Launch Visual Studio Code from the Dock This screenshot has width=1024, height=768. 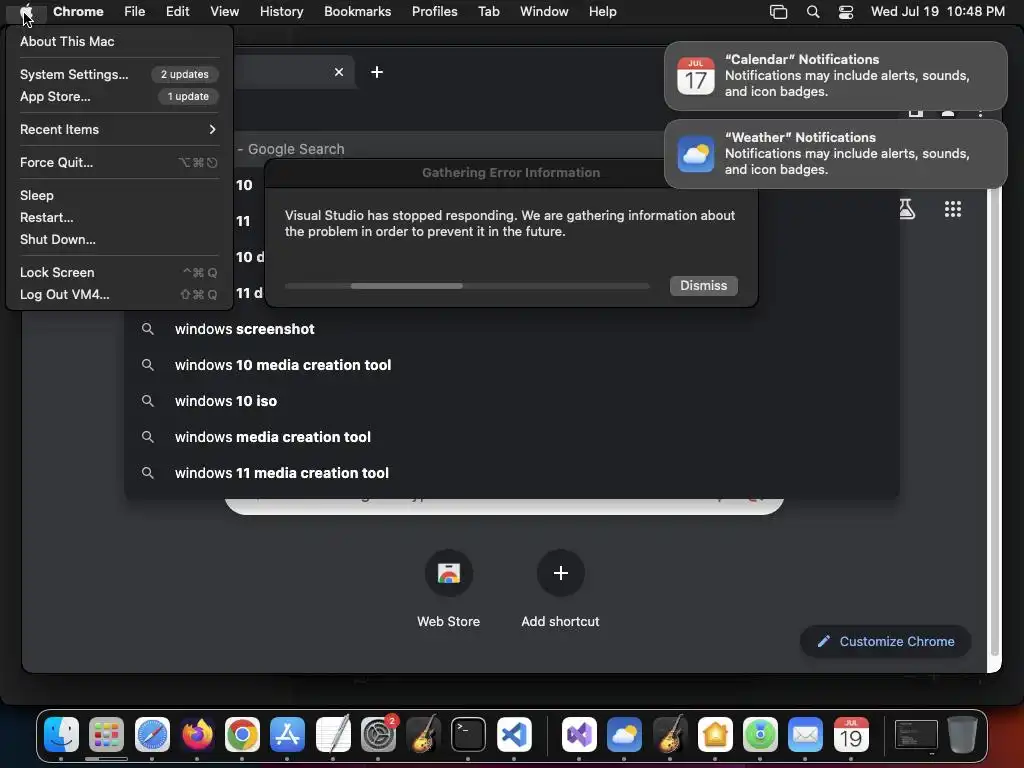(514, 735)
